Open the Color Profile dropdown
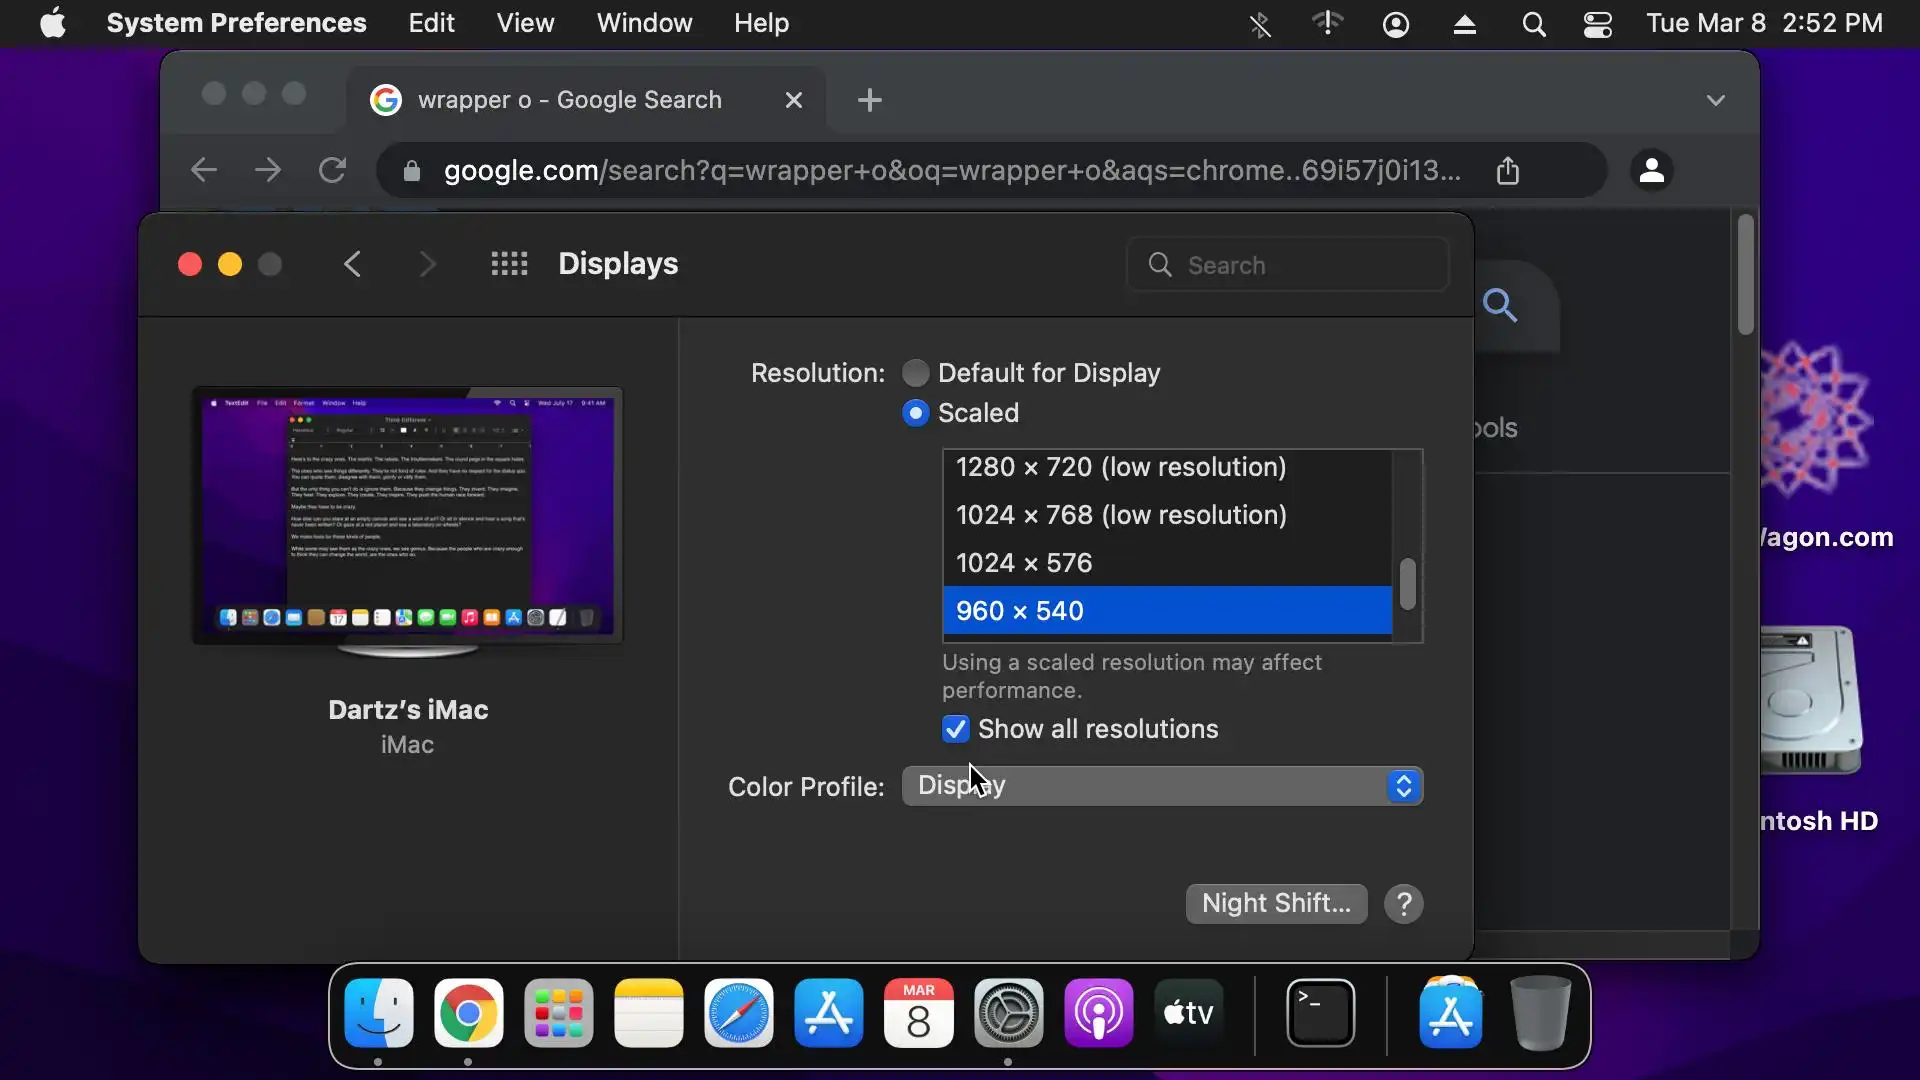1920x1080 pixels. pyautogui.click(x=1162, y=786)
